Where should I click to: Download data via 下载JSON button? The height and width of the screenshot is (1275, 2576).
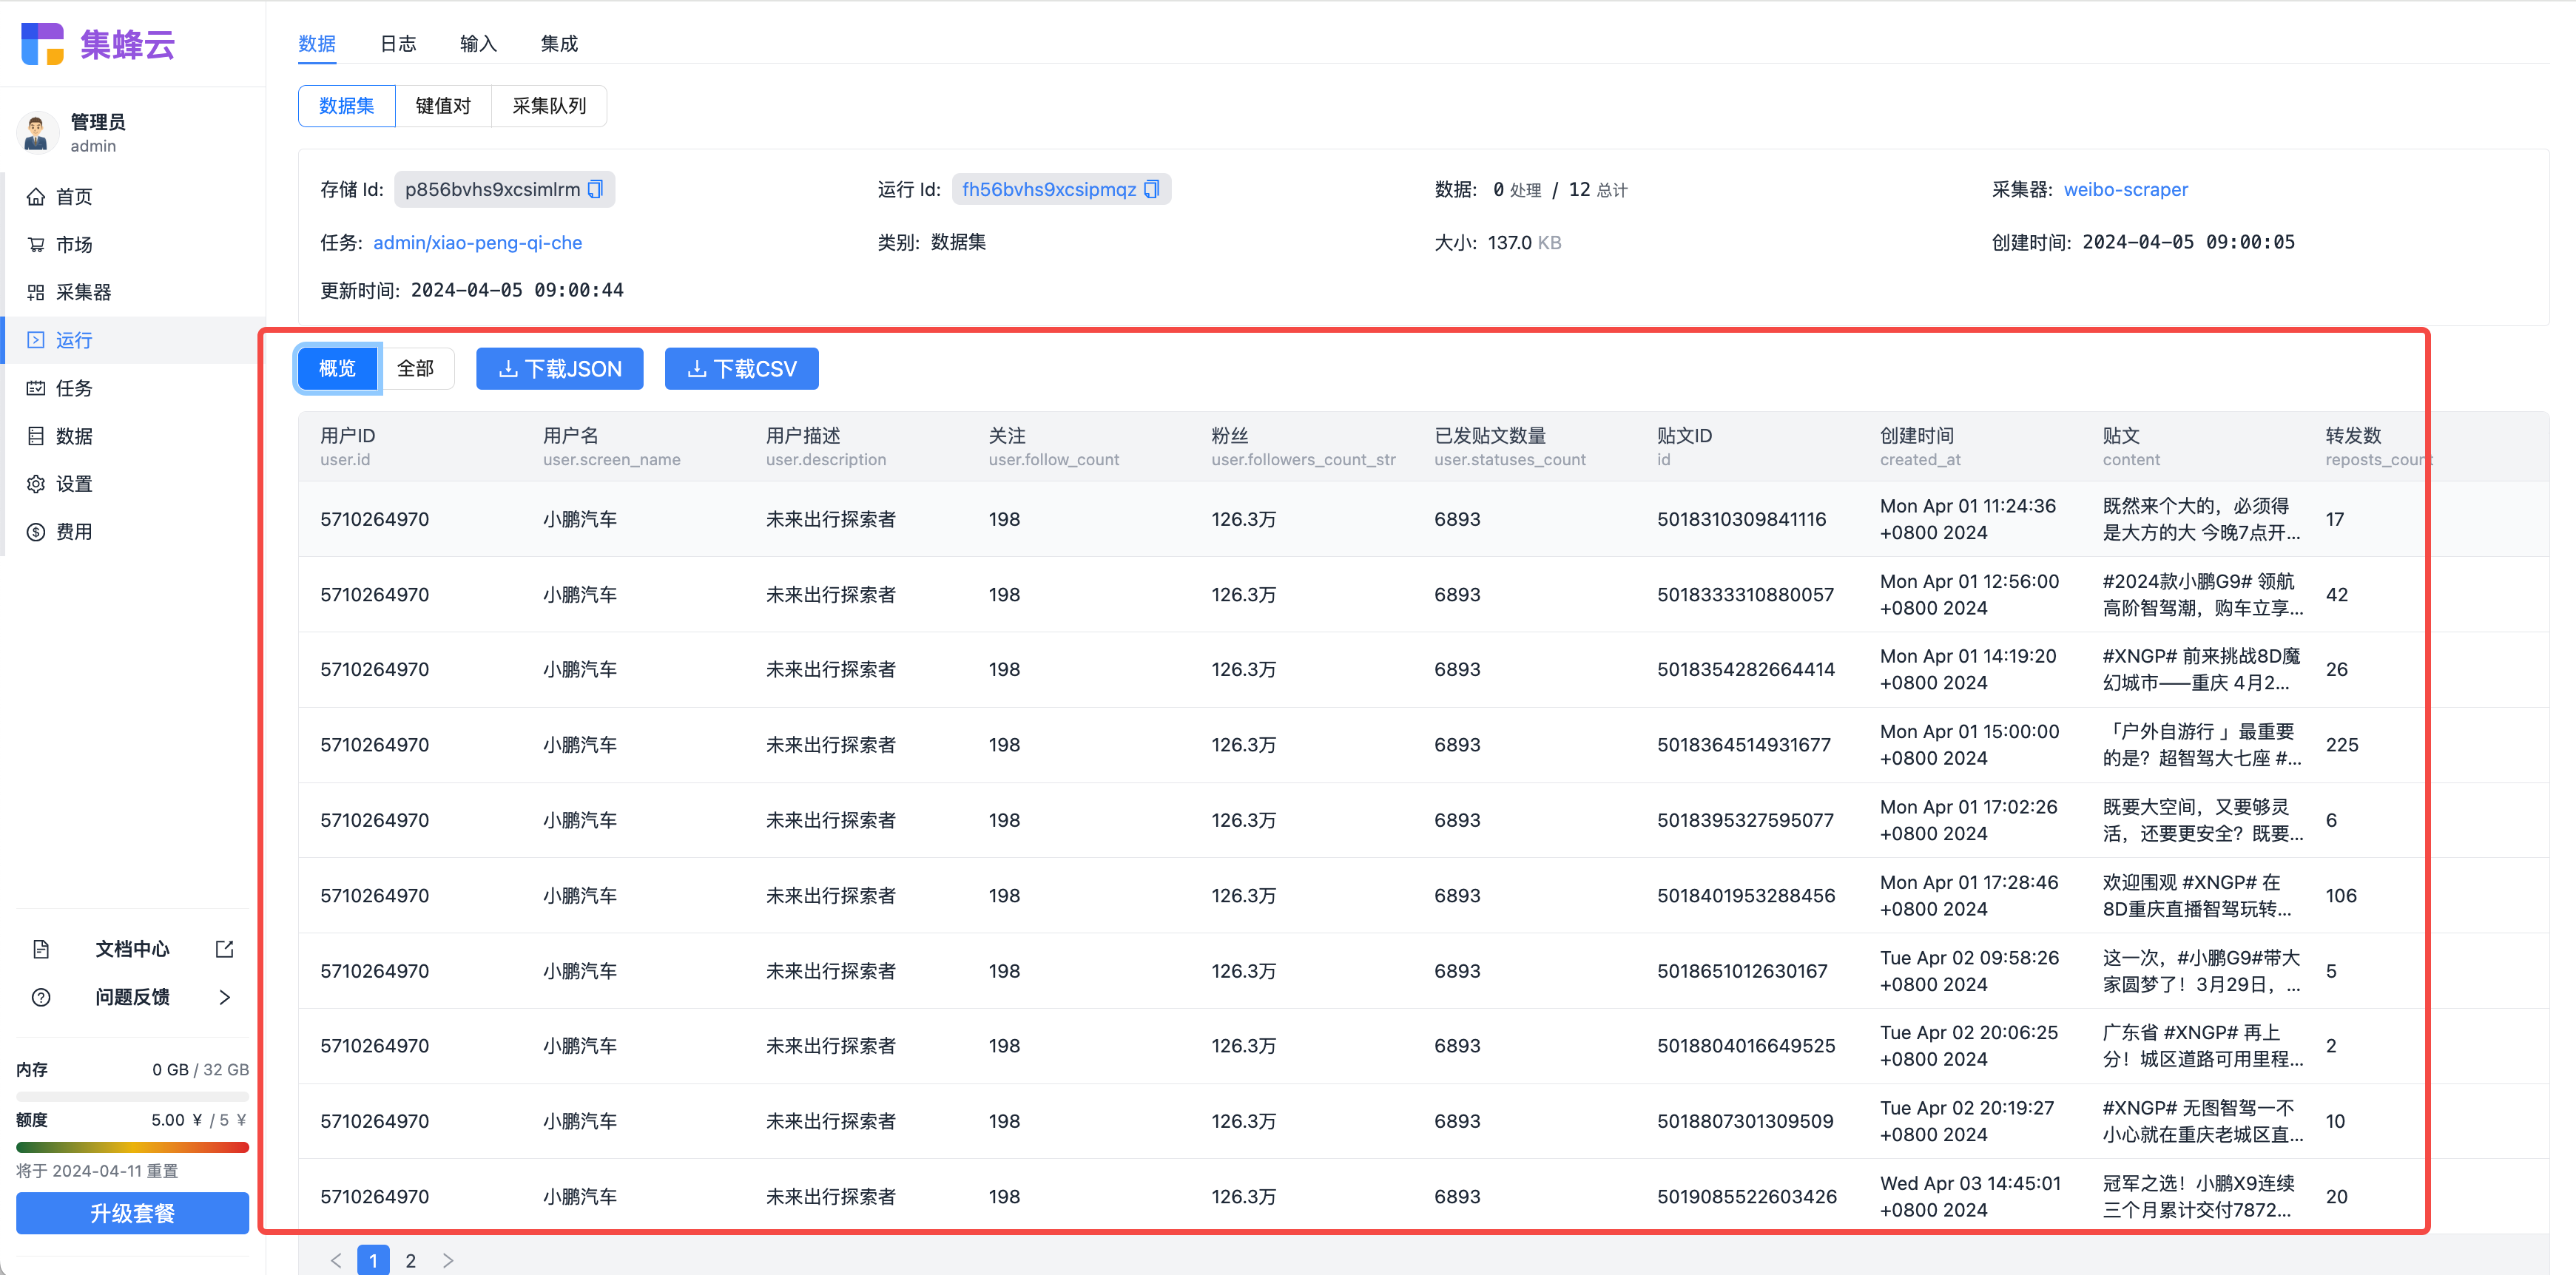tap(560, 369)
